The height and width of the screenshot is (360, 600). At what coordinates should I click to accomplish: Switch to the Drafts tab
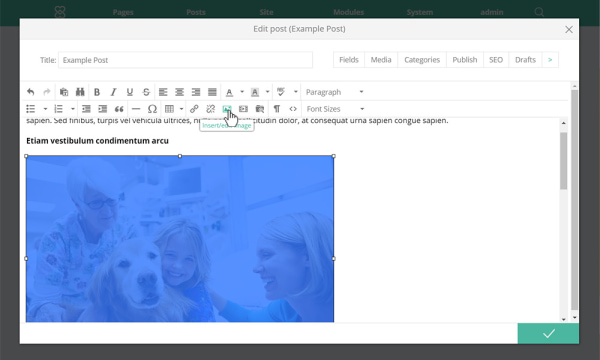525,60
